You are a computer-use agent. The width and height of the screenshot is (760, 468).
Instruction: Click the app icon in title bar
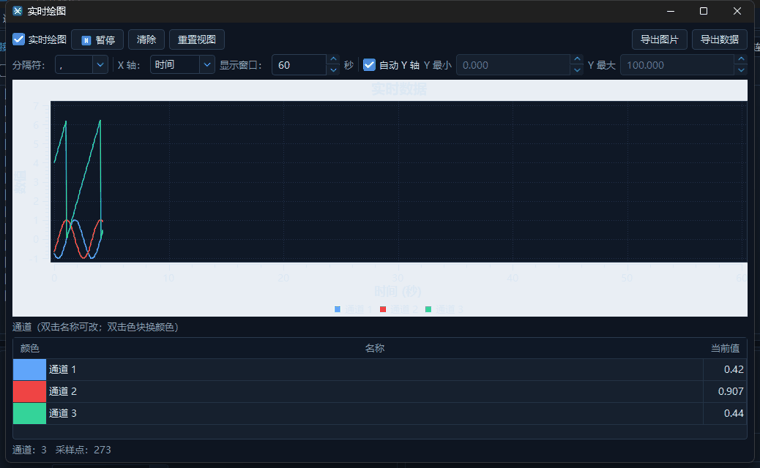(x=17, y=11)
